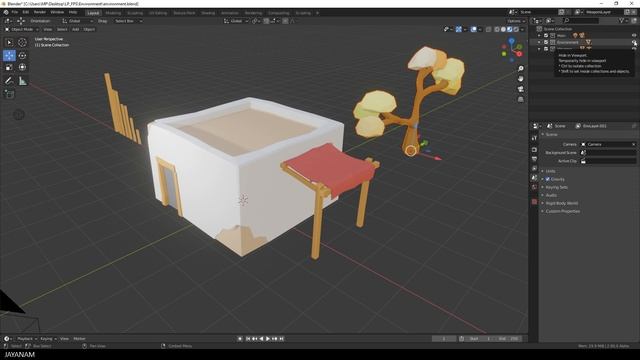This screenshot has width=640, height=360.
Task: Open the viewport Add menu
Action: (x=76, y=29)
